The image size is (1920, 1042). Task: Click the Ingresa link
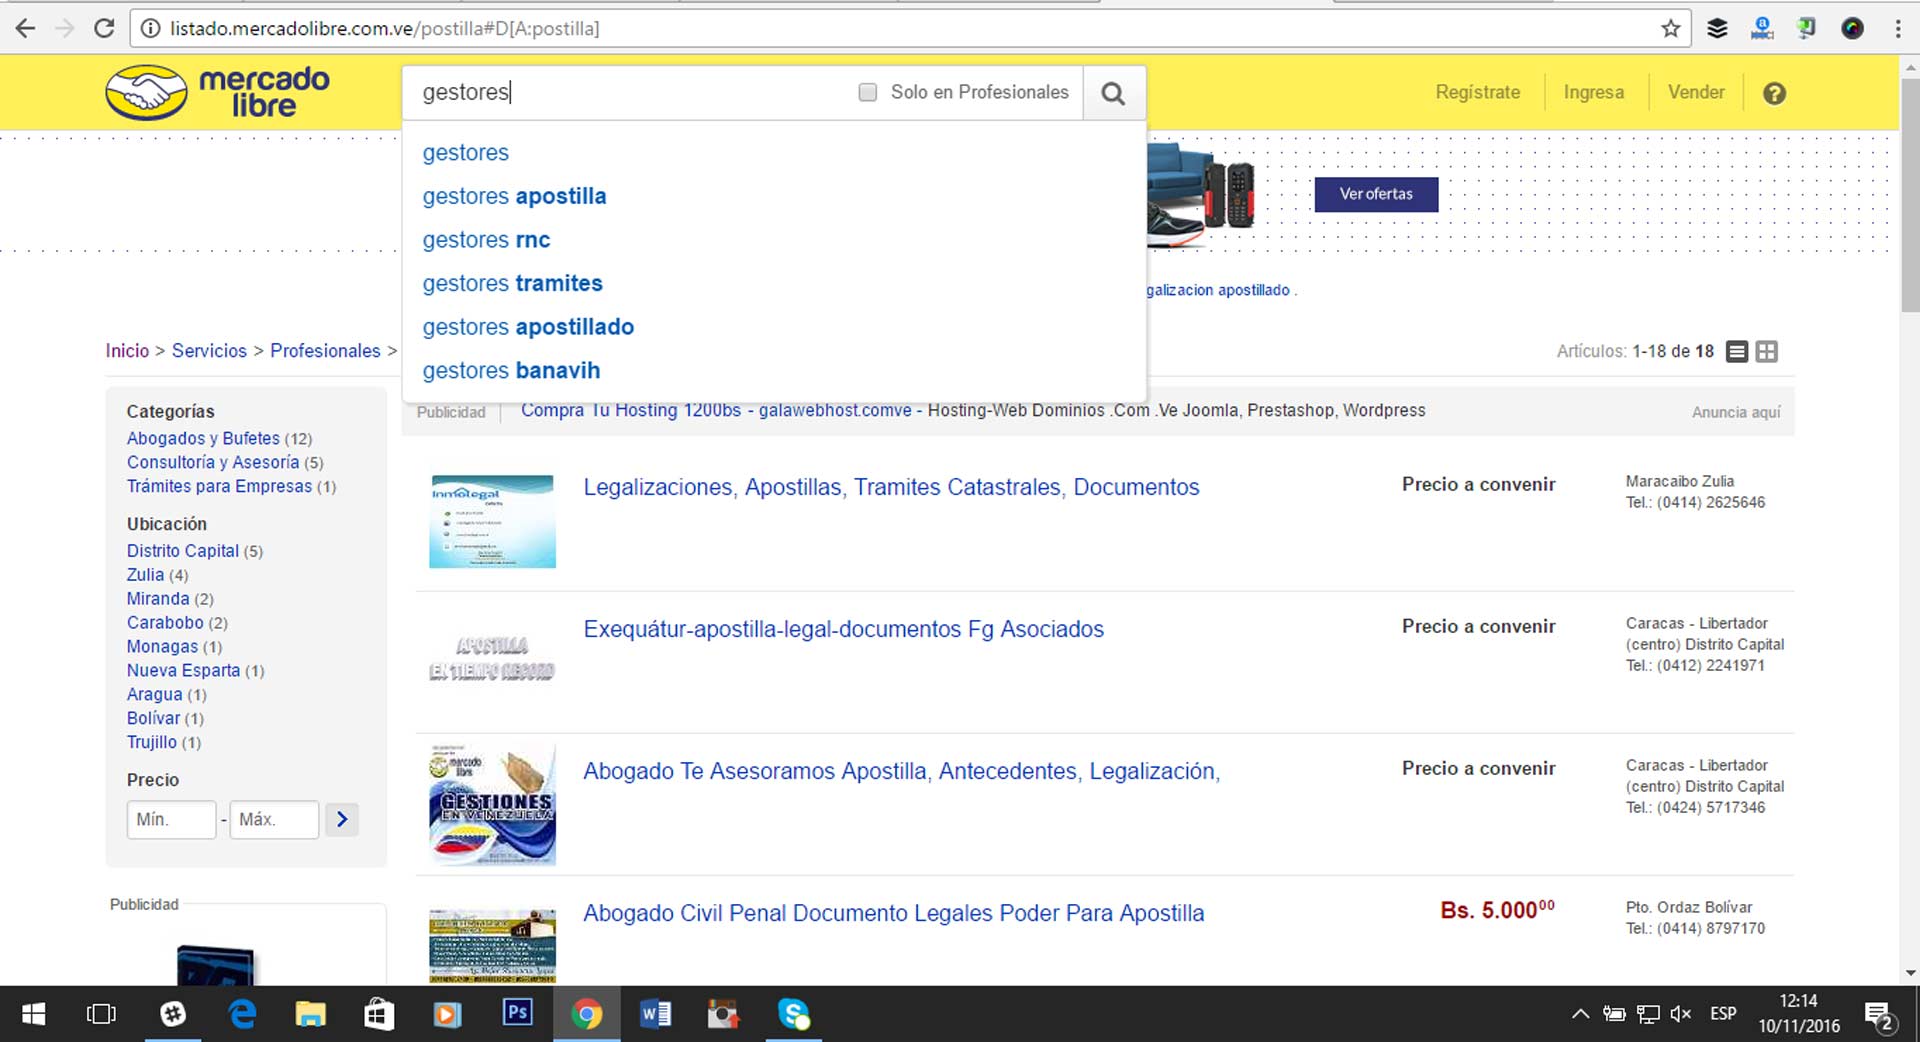tap(1593, 92)
